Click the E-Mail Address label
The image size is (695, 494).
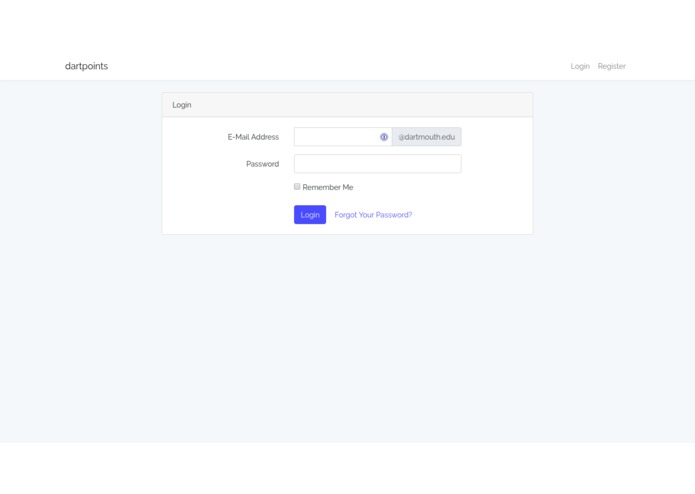253,137
